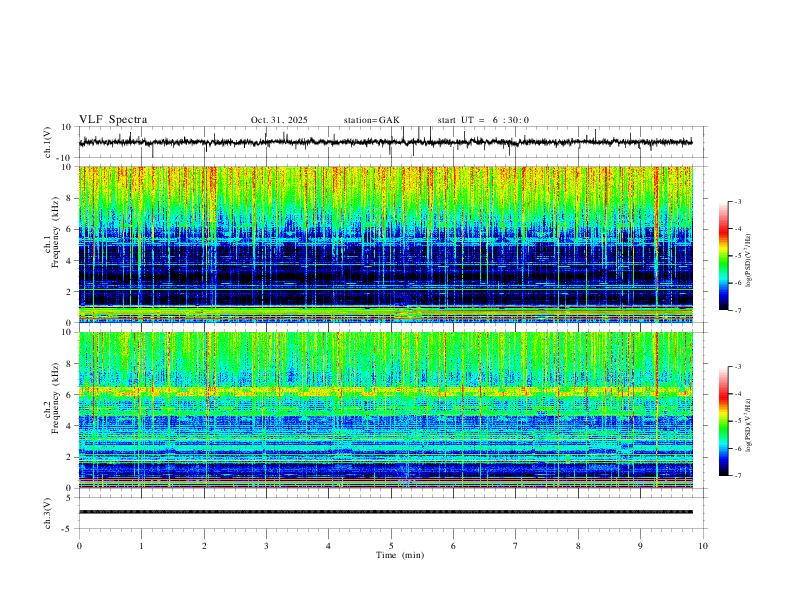Screen dimensions: 792x612
Task: Click time axis tick label "1"
Action: pos(141,546)
